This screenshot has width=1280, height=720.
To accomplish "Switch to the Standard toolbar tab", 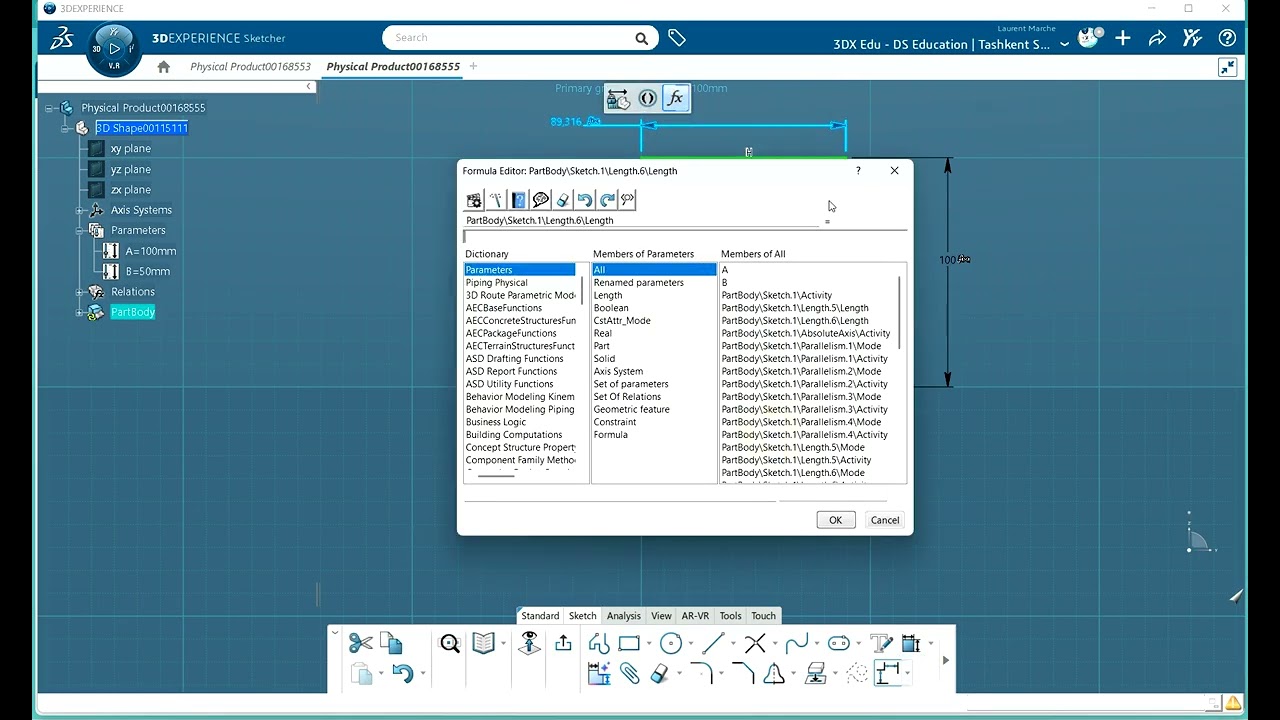I will click(x=540, y=616).
